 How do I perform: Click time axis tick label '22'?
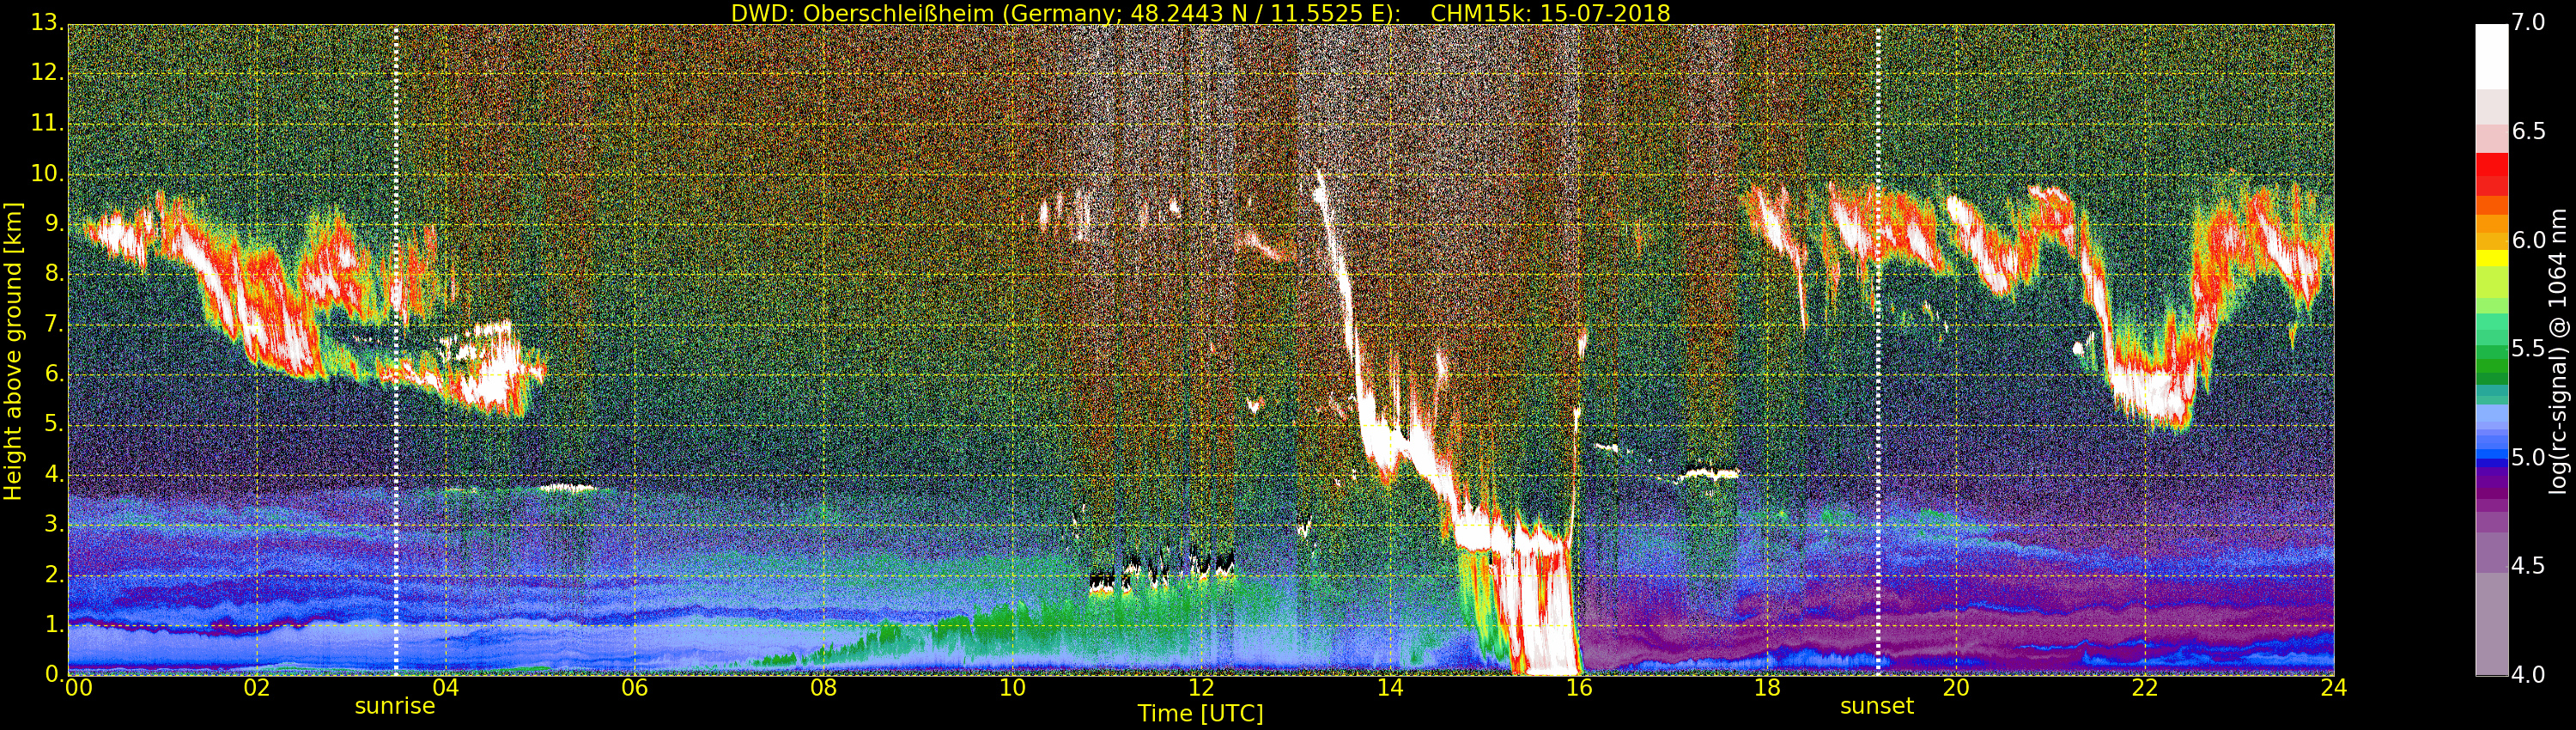[2145, 687]
